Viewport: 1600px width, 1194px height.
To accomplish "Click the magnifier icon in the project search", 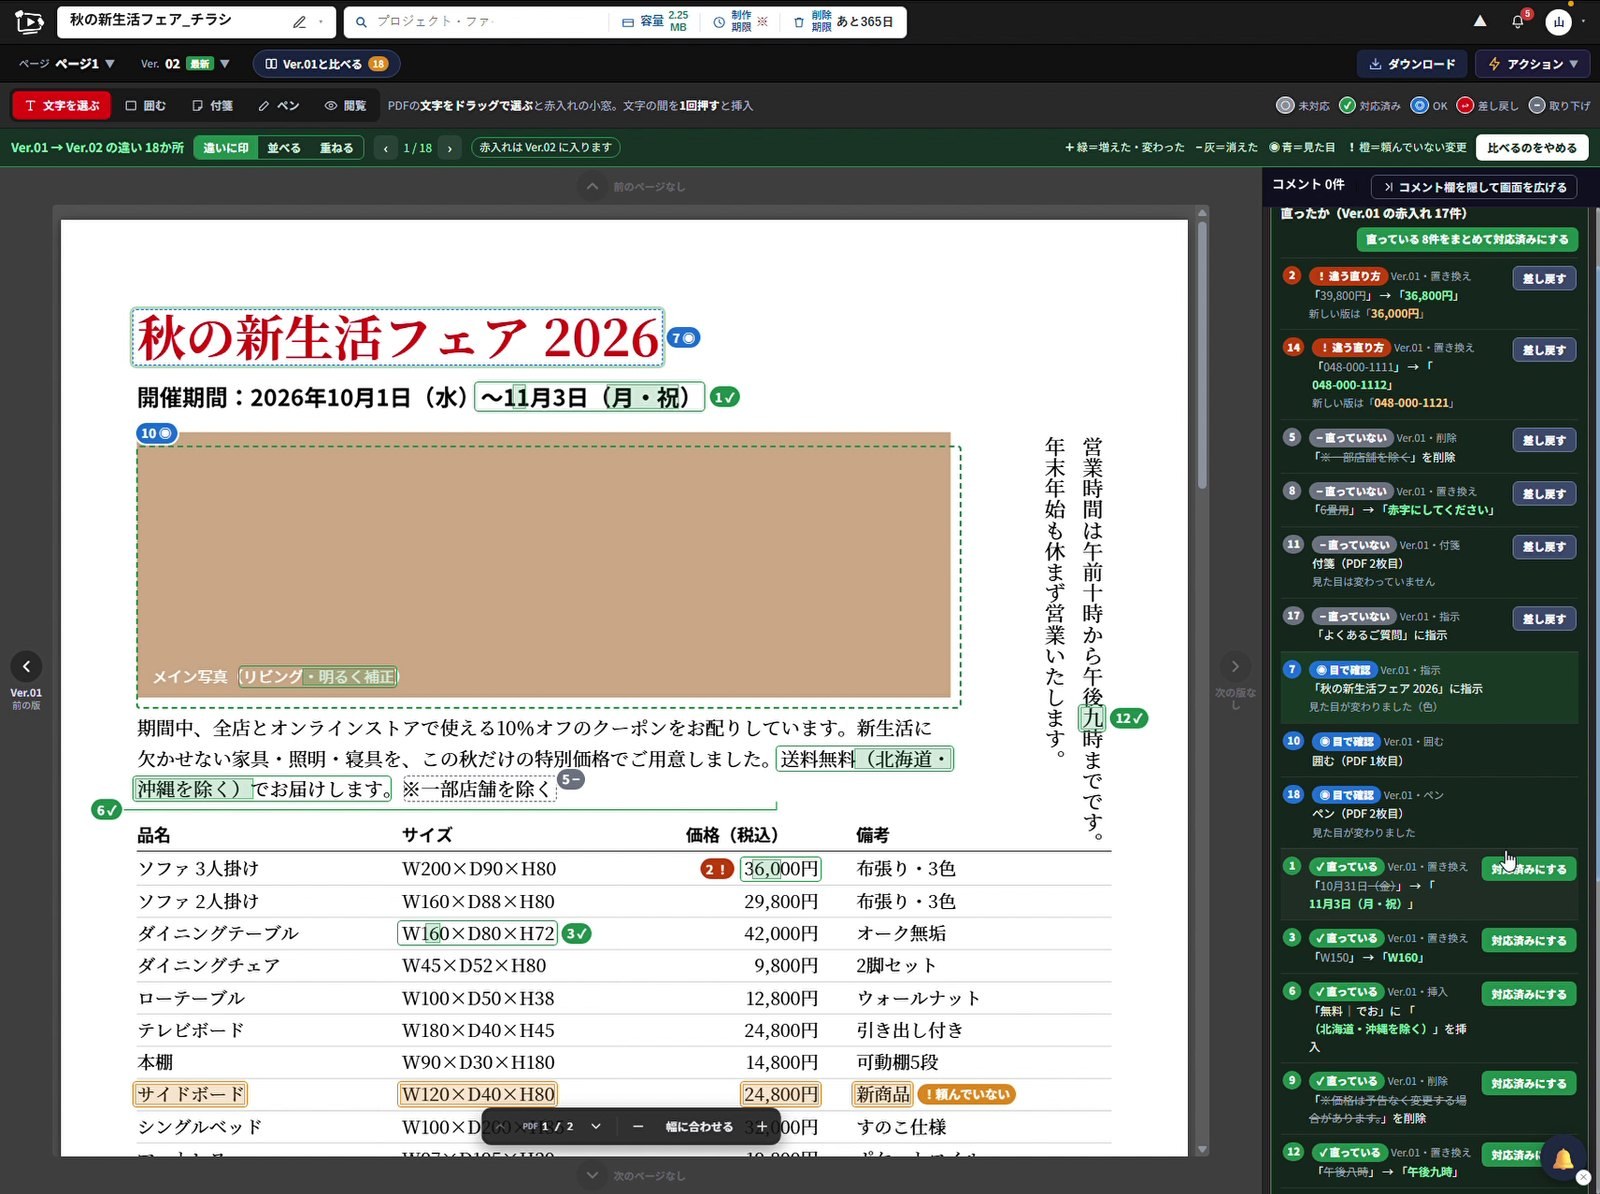I will (x=361, y=21).
